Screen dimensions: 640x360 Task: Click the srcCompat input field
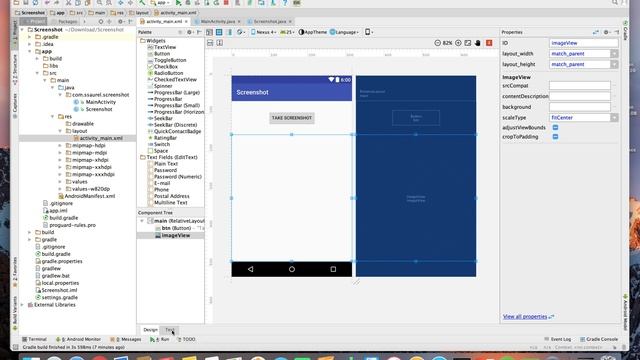click(580, 86)
